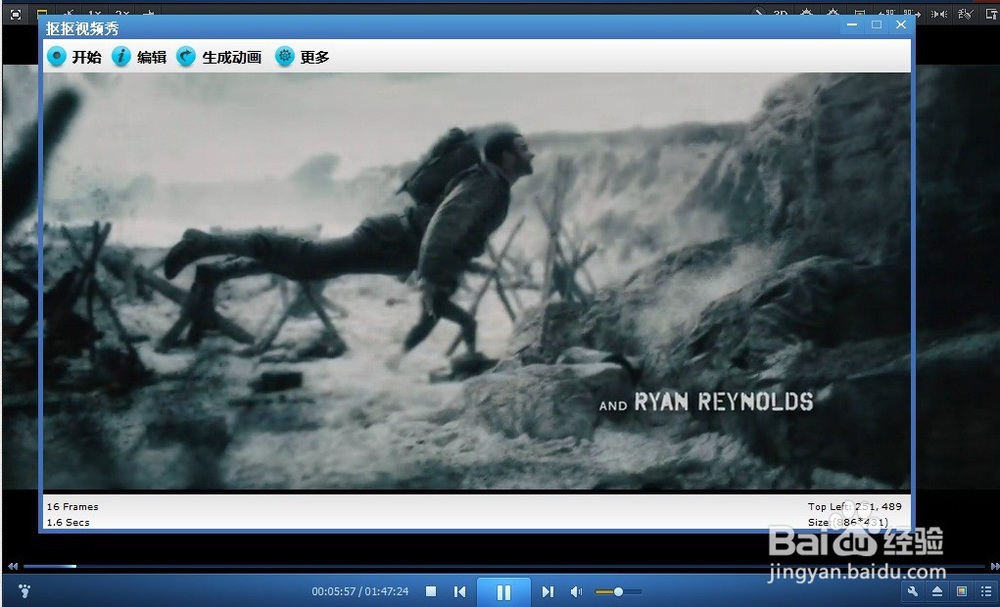This screenshot has height=607, width=1000.
Task: Flip video horizontally via mirror icon
Action: 939,14
